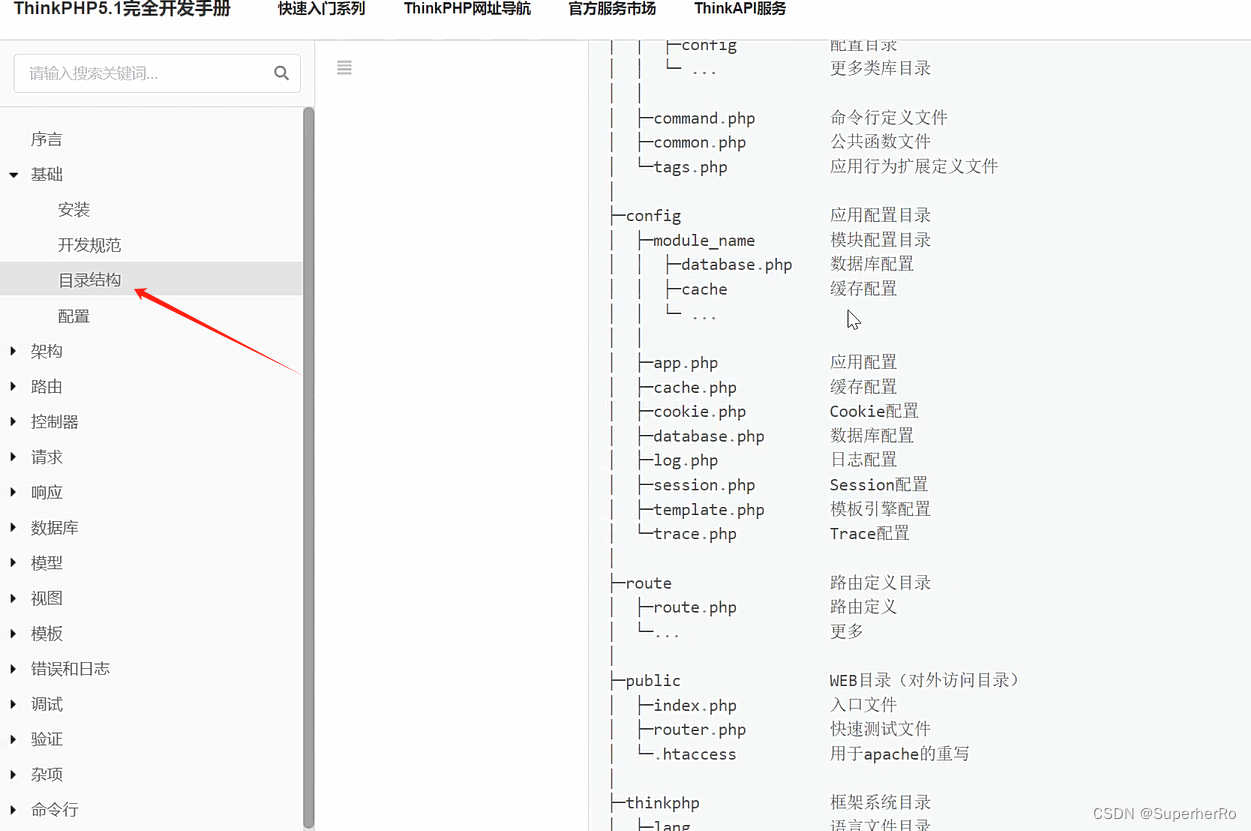Expand the 杂项 section arrow
This screenshot has height=831, width=1251.
(x=13, y=774)
